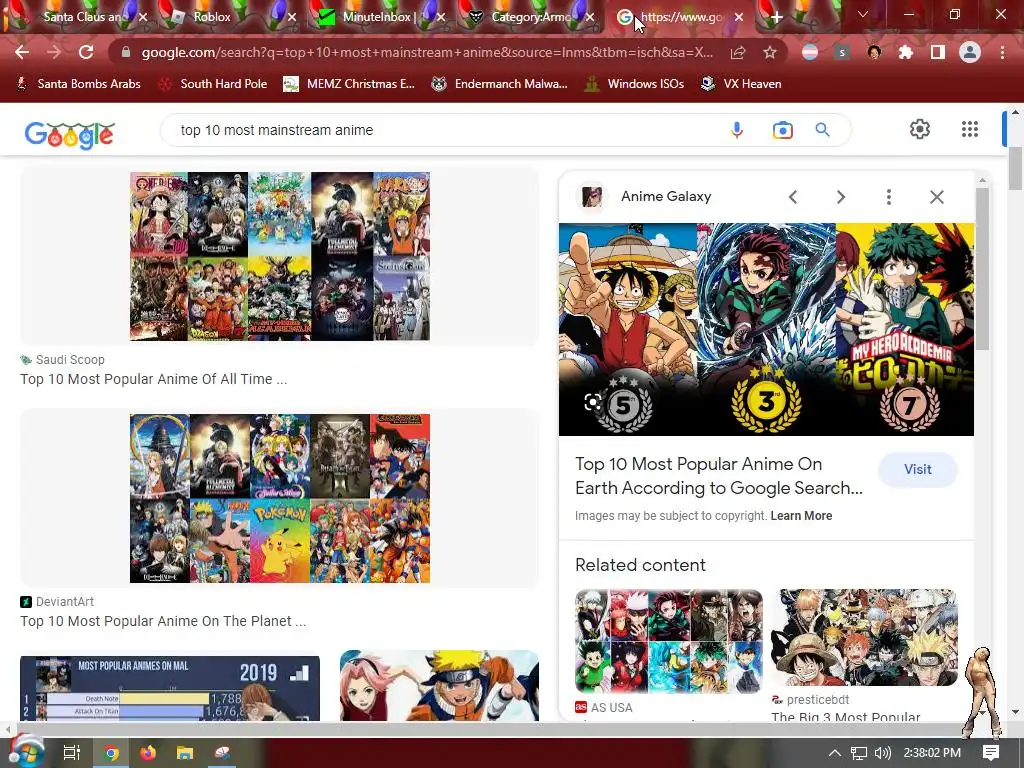Toggle the browser side panel
1024x768 pixels.
tap(938, 52)
